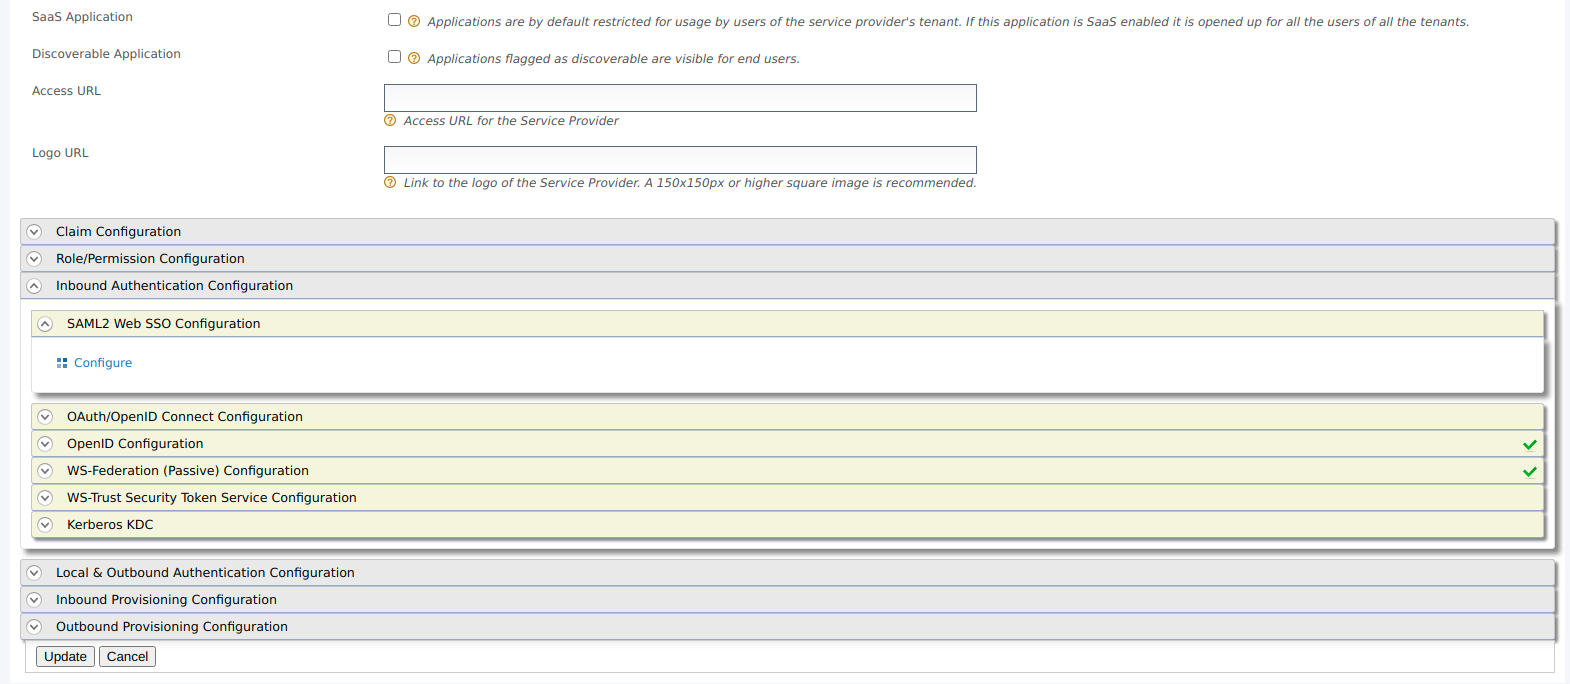Open the SAML2 Configure link
1570x684 pixels.
coord(103,362)
